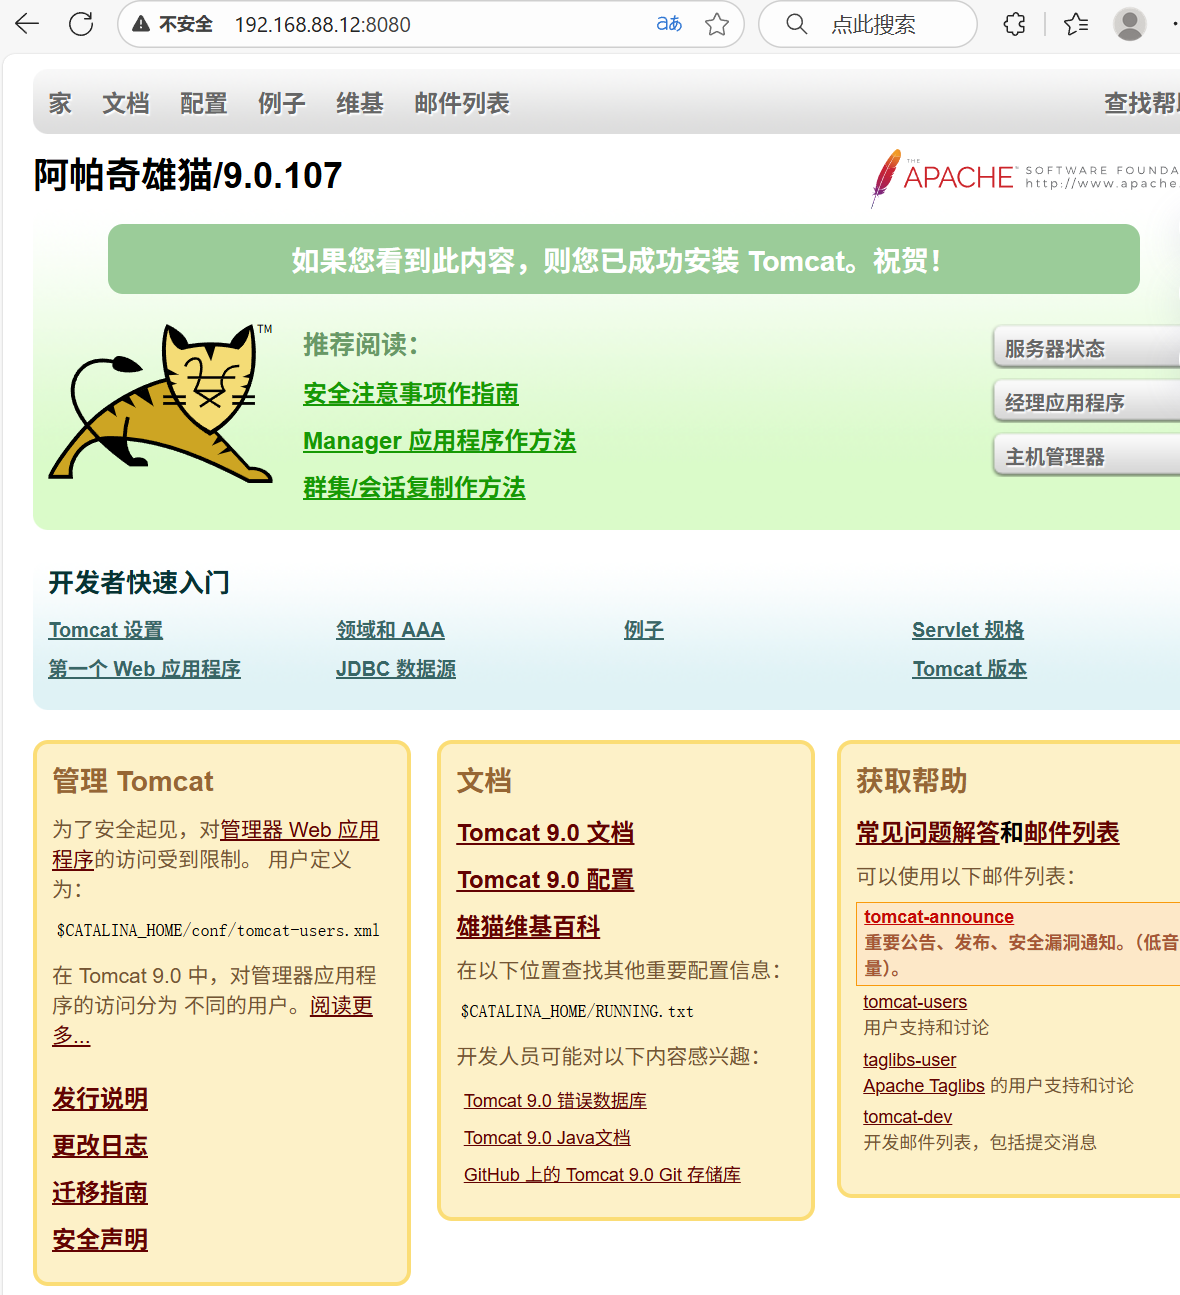Open the 邮件列表 nav menu item

tap(461, 103)
